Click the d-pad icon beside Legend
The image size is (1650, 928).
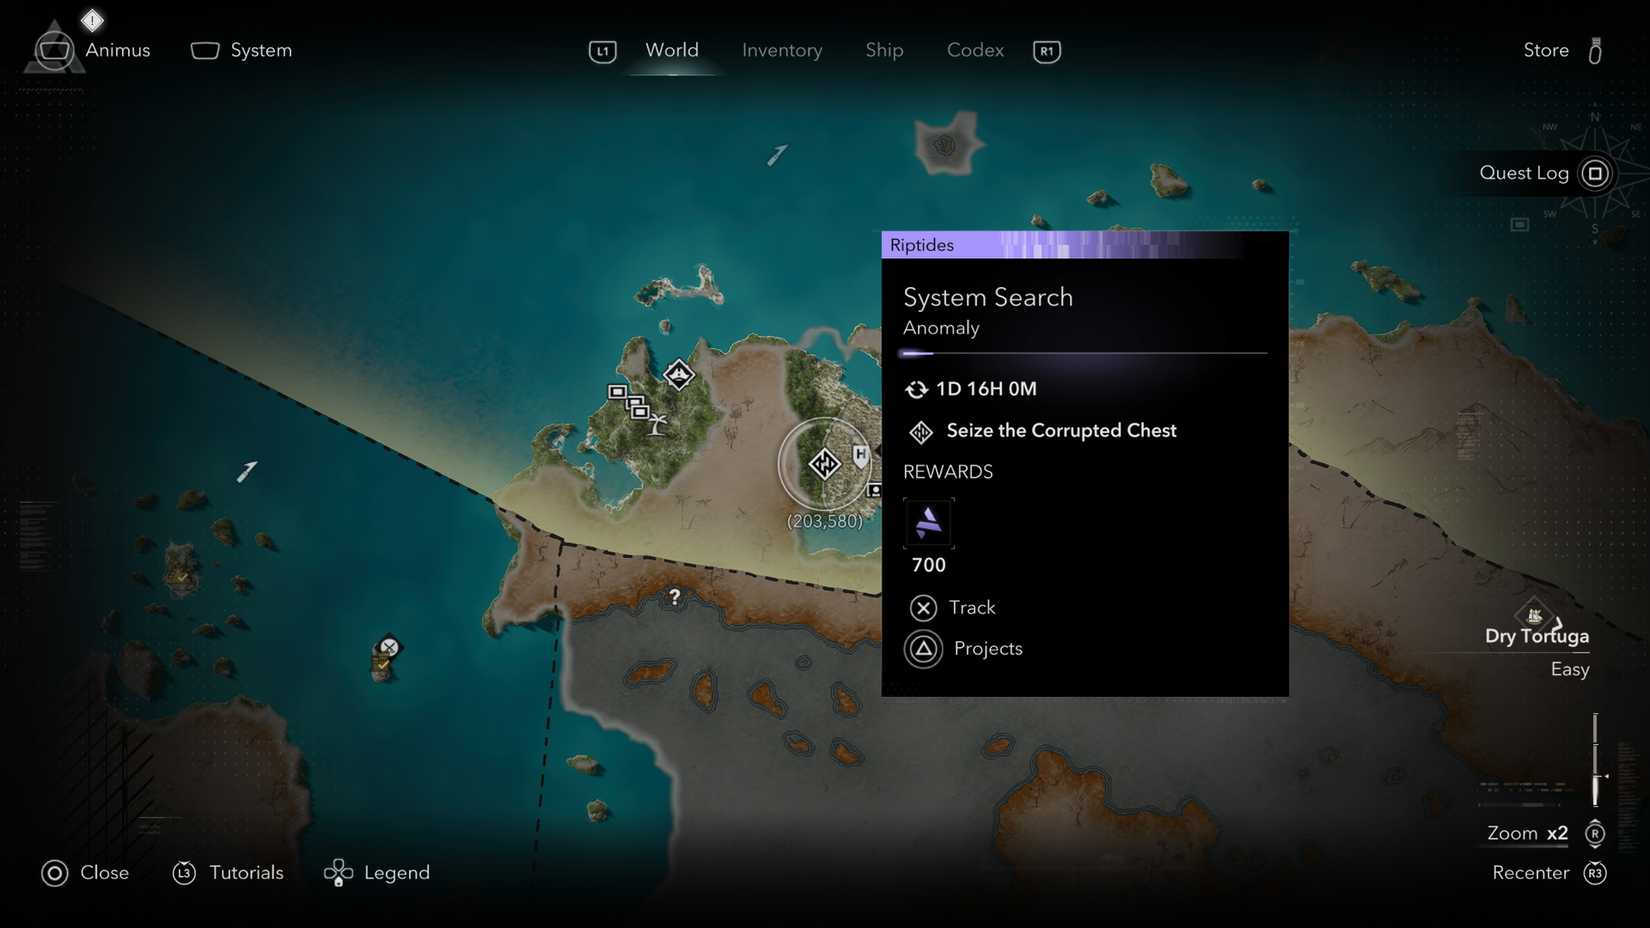click(x=339, y=873)
